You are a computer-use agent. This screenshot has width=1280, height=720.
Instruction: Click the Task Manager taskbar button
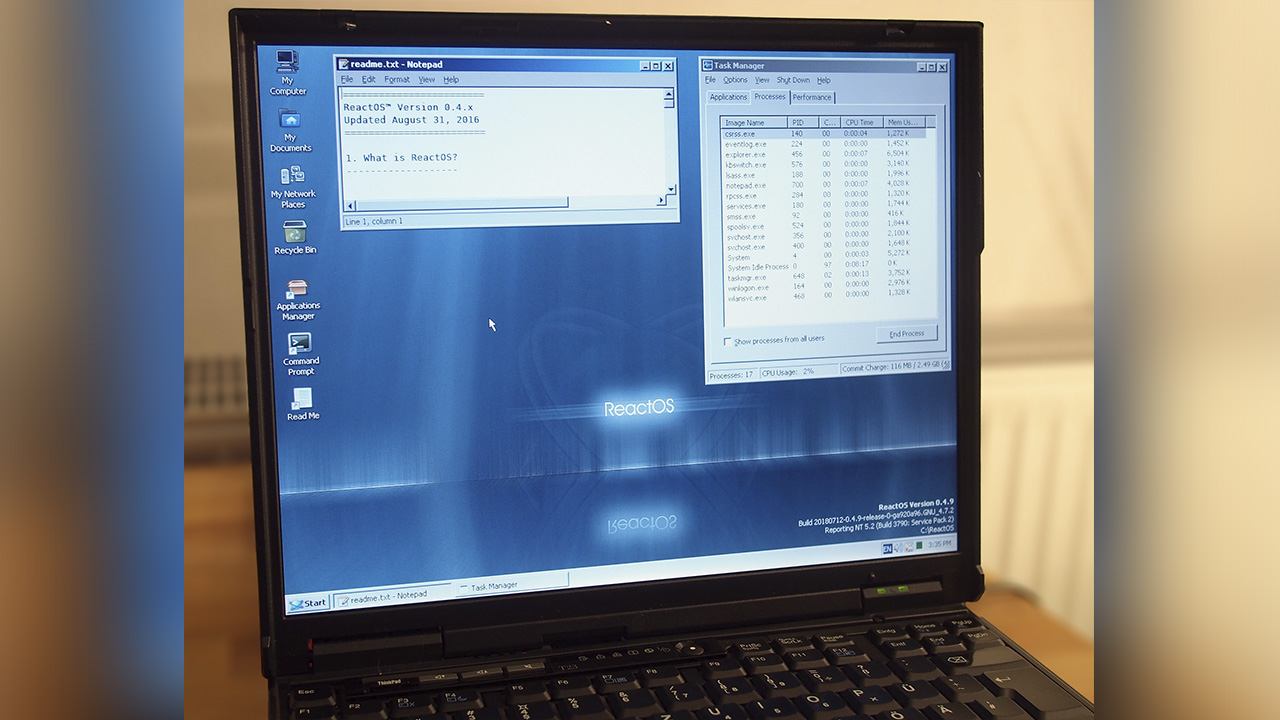[512, 585]
